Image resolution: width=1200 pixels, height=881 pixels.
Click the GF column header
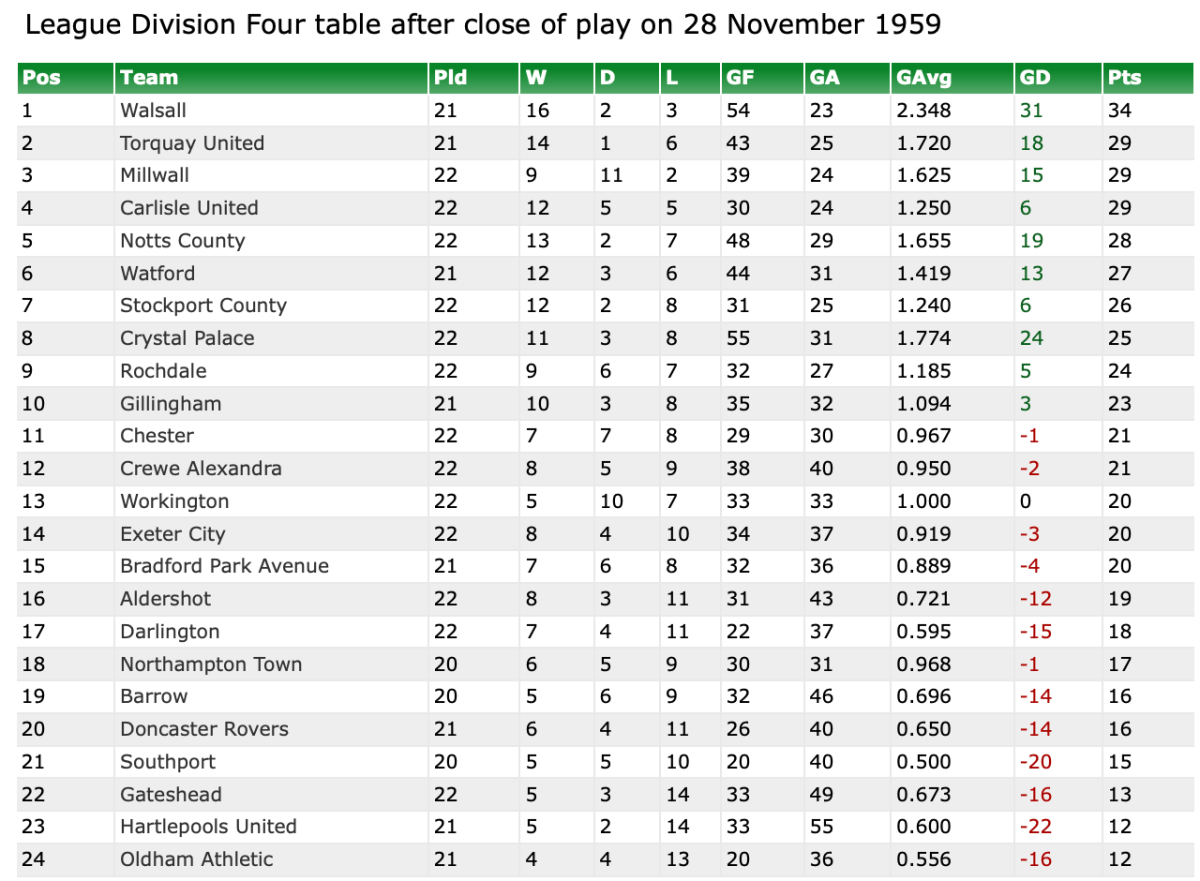tap(738, 78)
